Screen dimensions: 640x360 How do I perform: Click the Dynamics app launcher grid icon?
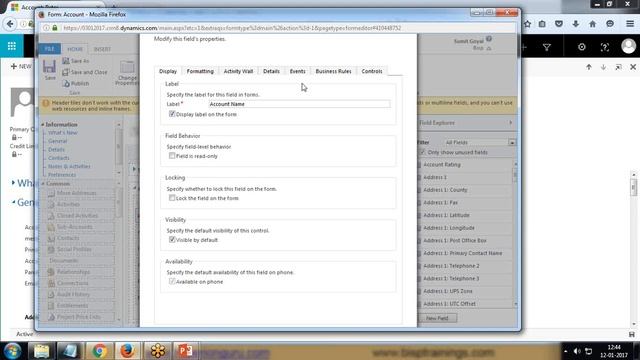tap(11, 46)
